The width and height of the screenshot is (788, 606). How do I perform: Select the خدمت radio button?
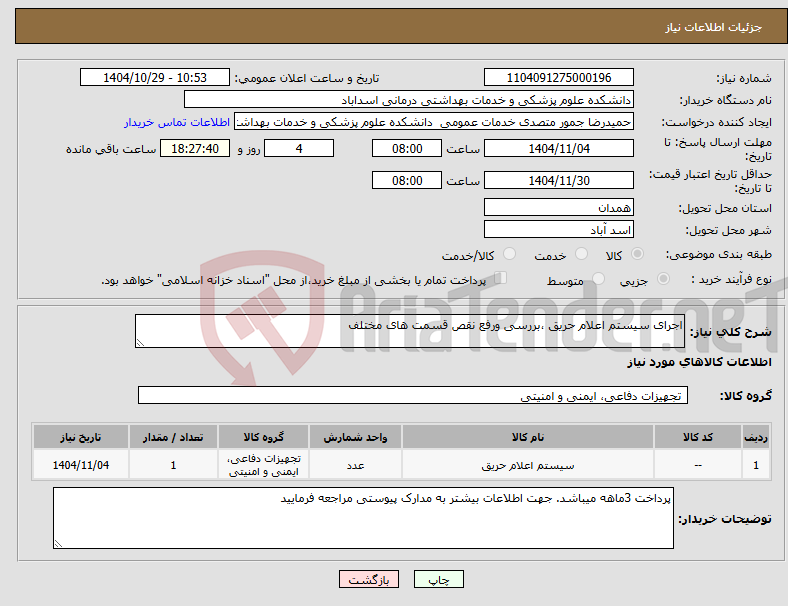pos(581,254)
